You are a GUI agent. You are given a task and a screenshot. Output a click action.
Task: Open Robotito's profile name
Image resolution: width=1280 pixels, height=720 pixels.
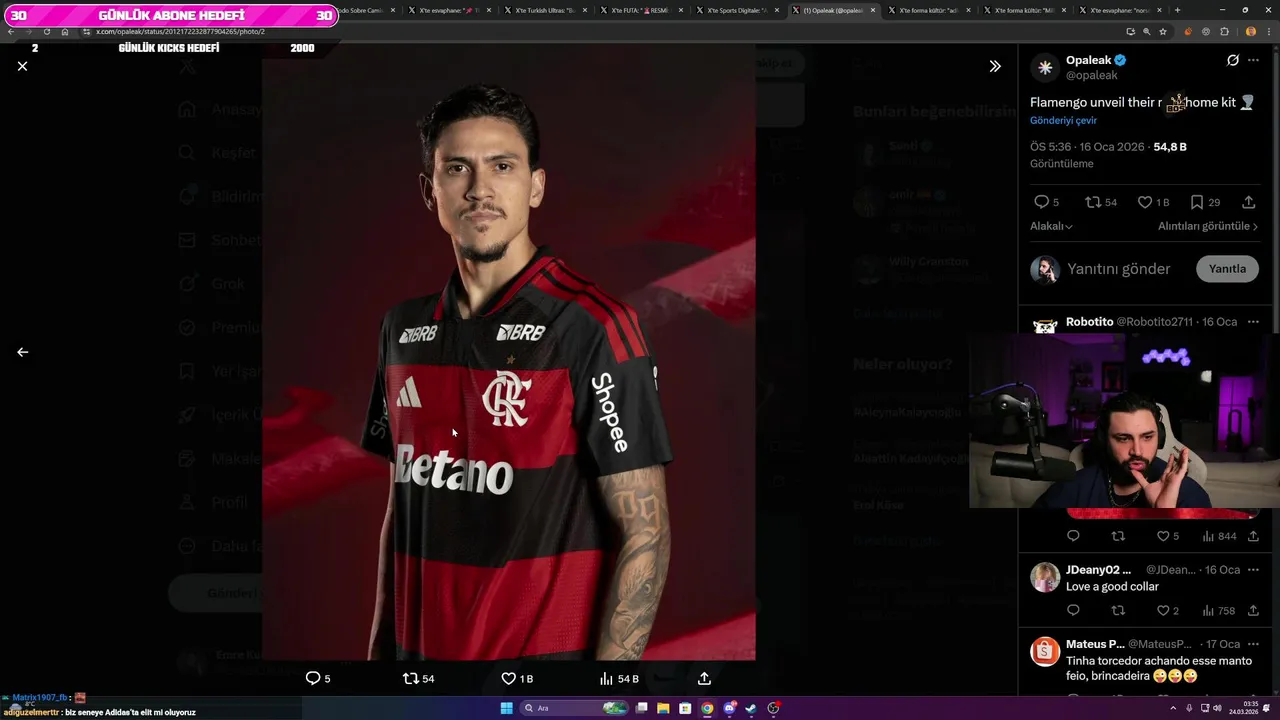click(x=1089, y=322)
